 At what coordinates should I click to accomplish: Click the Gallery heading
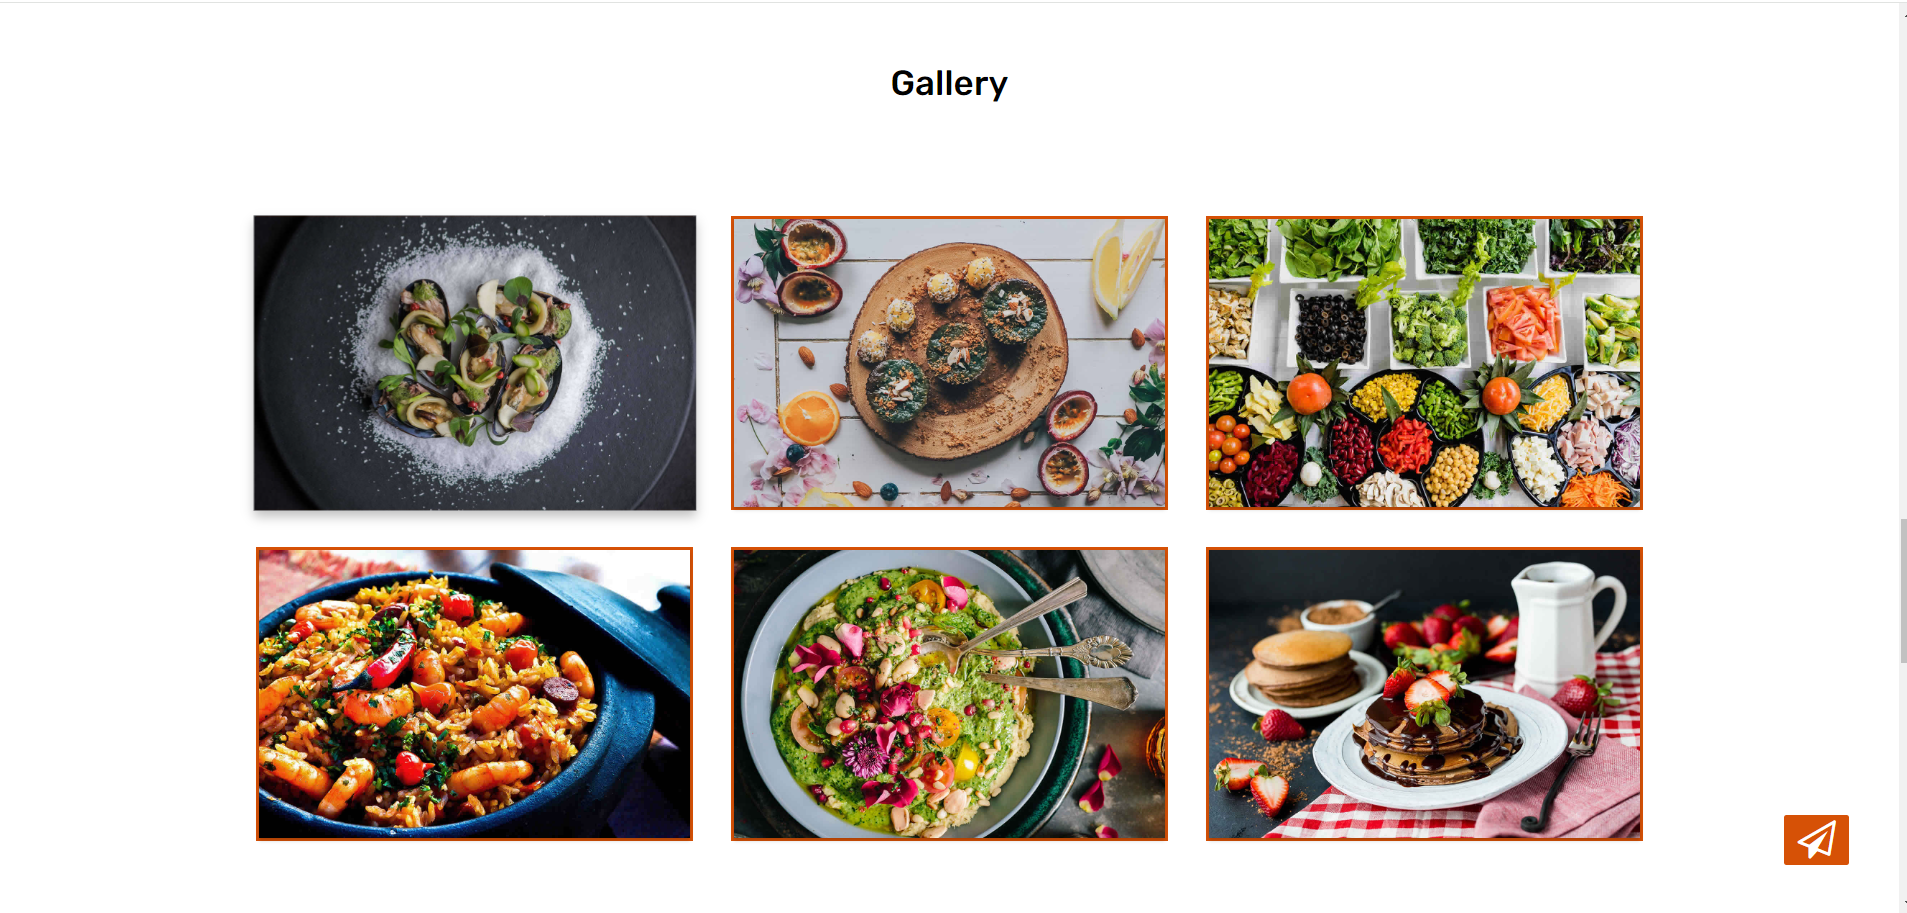(x=949, y=83)
